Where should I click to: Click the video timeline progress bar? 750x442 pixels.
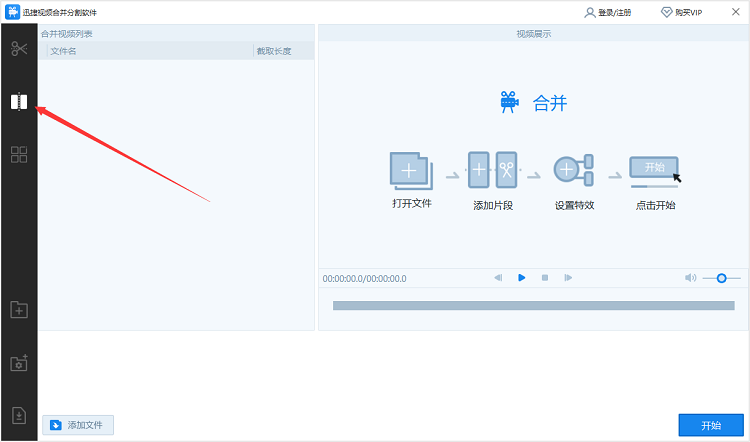coord(533,306)
